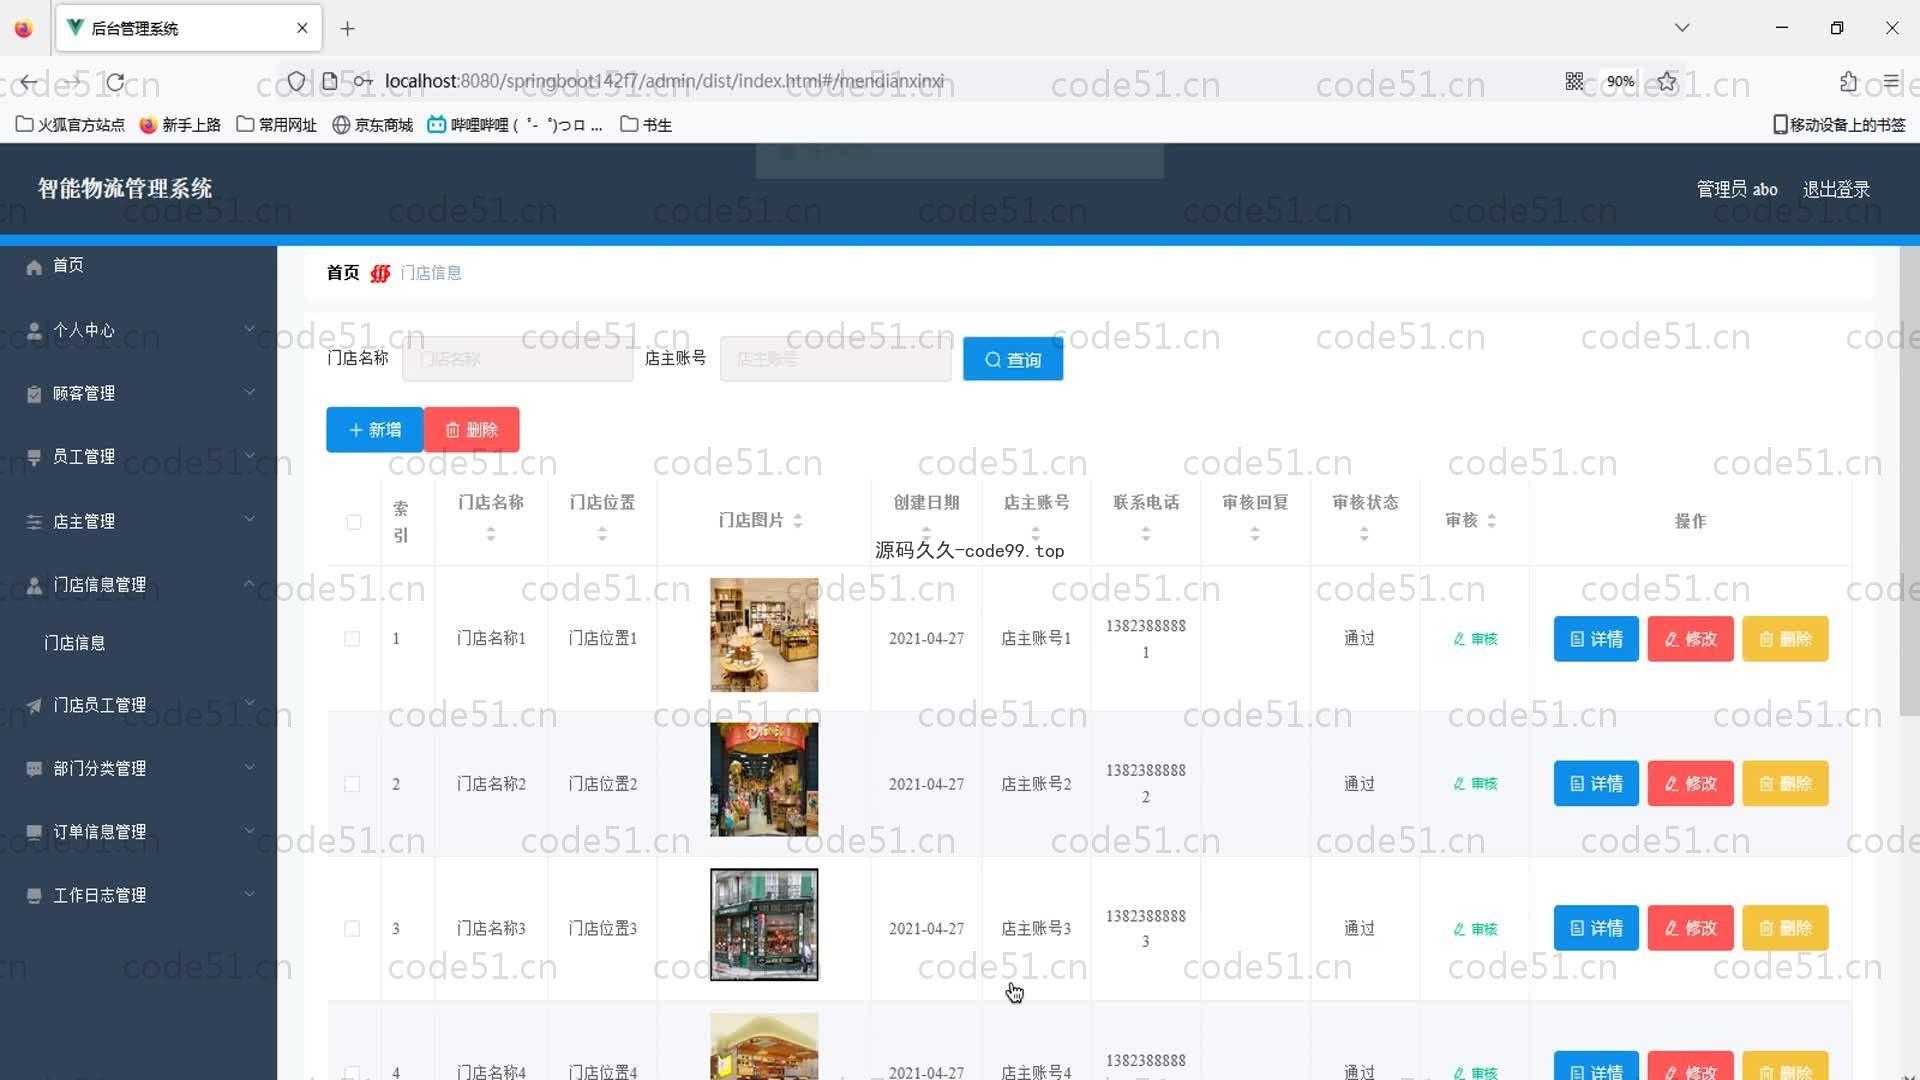Click the QR code icon in address bar
Image resolution: width=1920 pixels, height=1080 pixels.
(x=1574, y=82)
